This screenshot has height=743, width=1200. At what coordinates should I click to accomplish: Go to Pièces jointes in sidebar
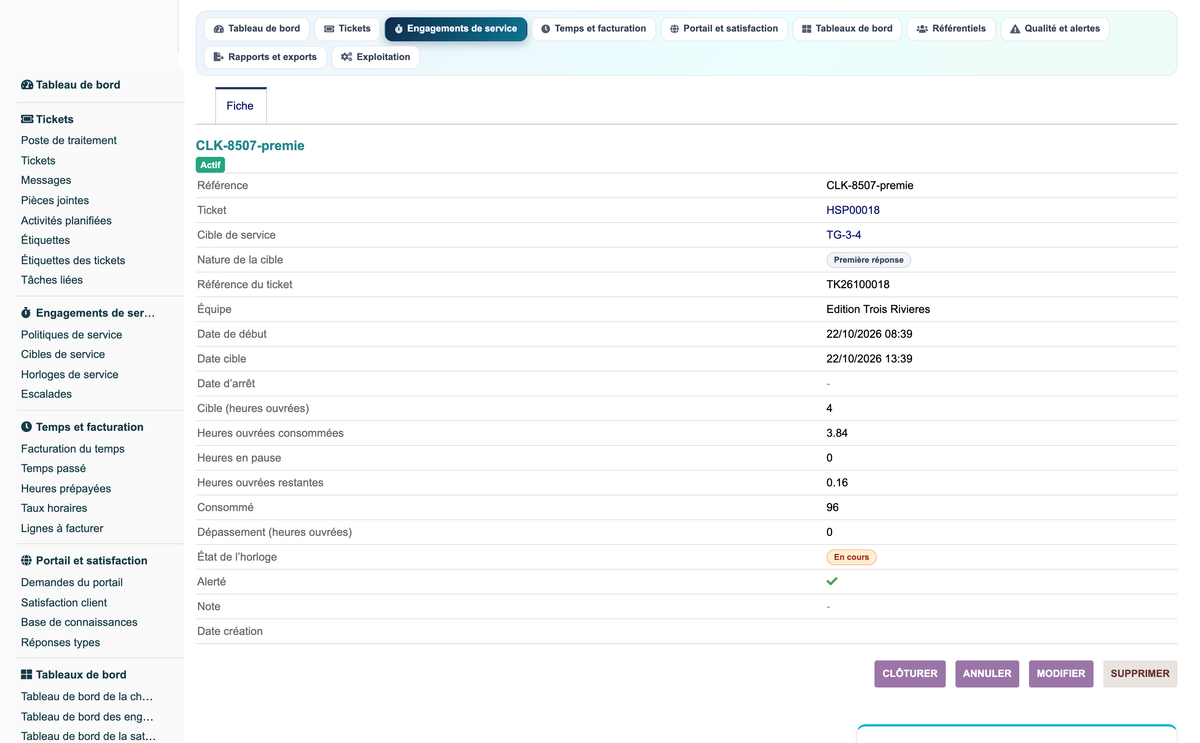(x=55, y=201)
